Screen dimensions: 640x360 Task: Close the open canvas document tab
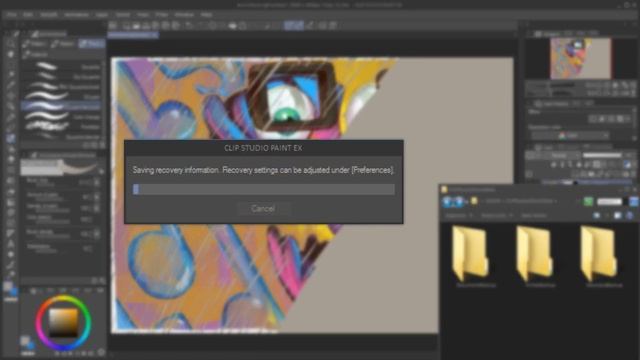(155, 36)
